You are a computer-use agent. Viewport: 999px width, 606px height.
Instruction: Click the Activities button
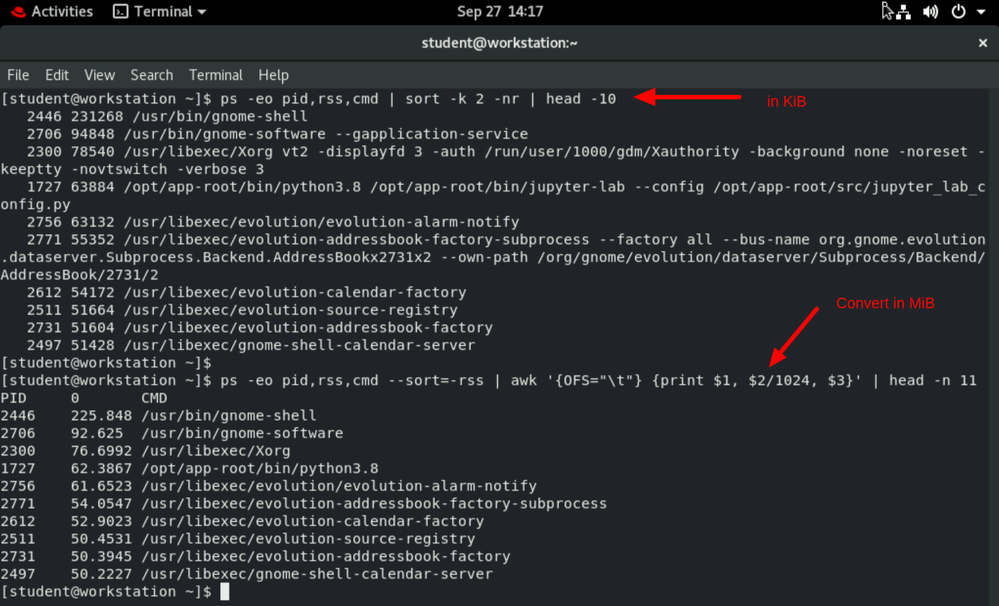pyautogui.click(x=62, y=12)
